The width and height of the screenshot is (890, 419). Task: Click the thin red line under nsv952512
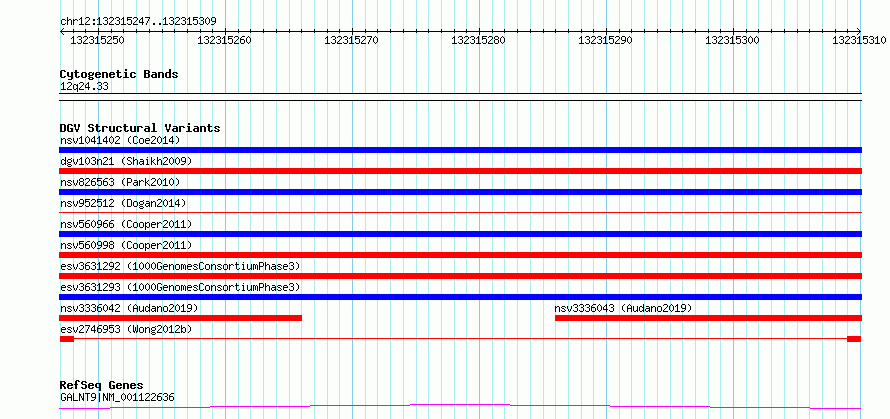[x=461, y=212]
